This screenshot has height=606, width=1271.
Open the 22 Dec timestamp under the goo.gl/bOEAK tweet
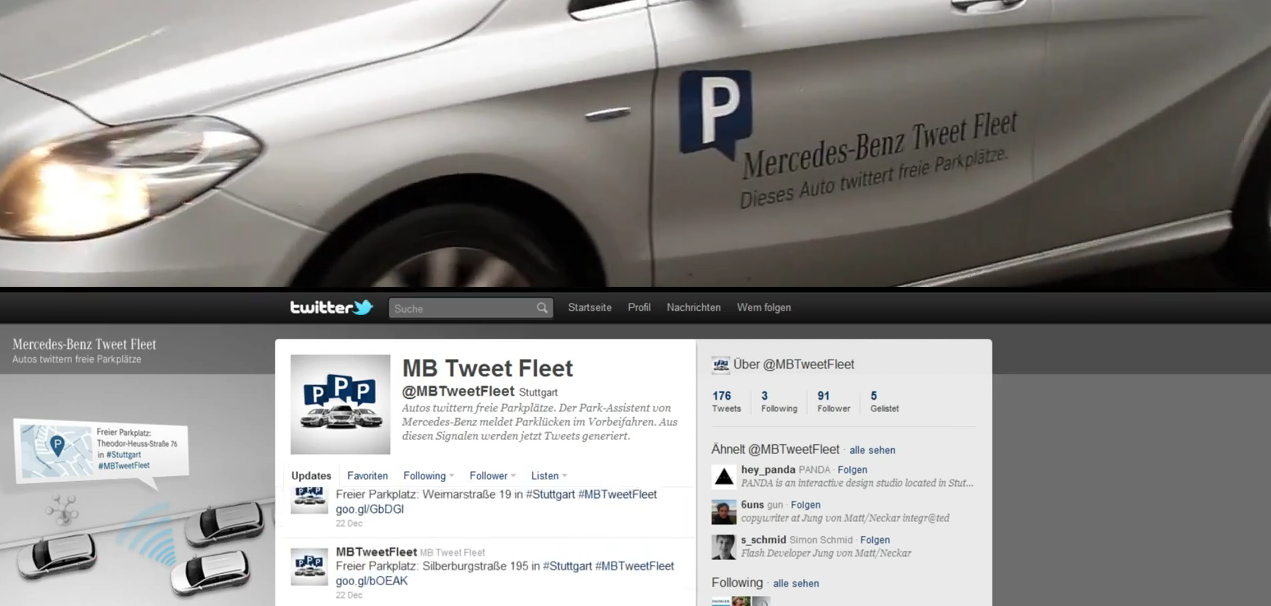coord(349,595)
